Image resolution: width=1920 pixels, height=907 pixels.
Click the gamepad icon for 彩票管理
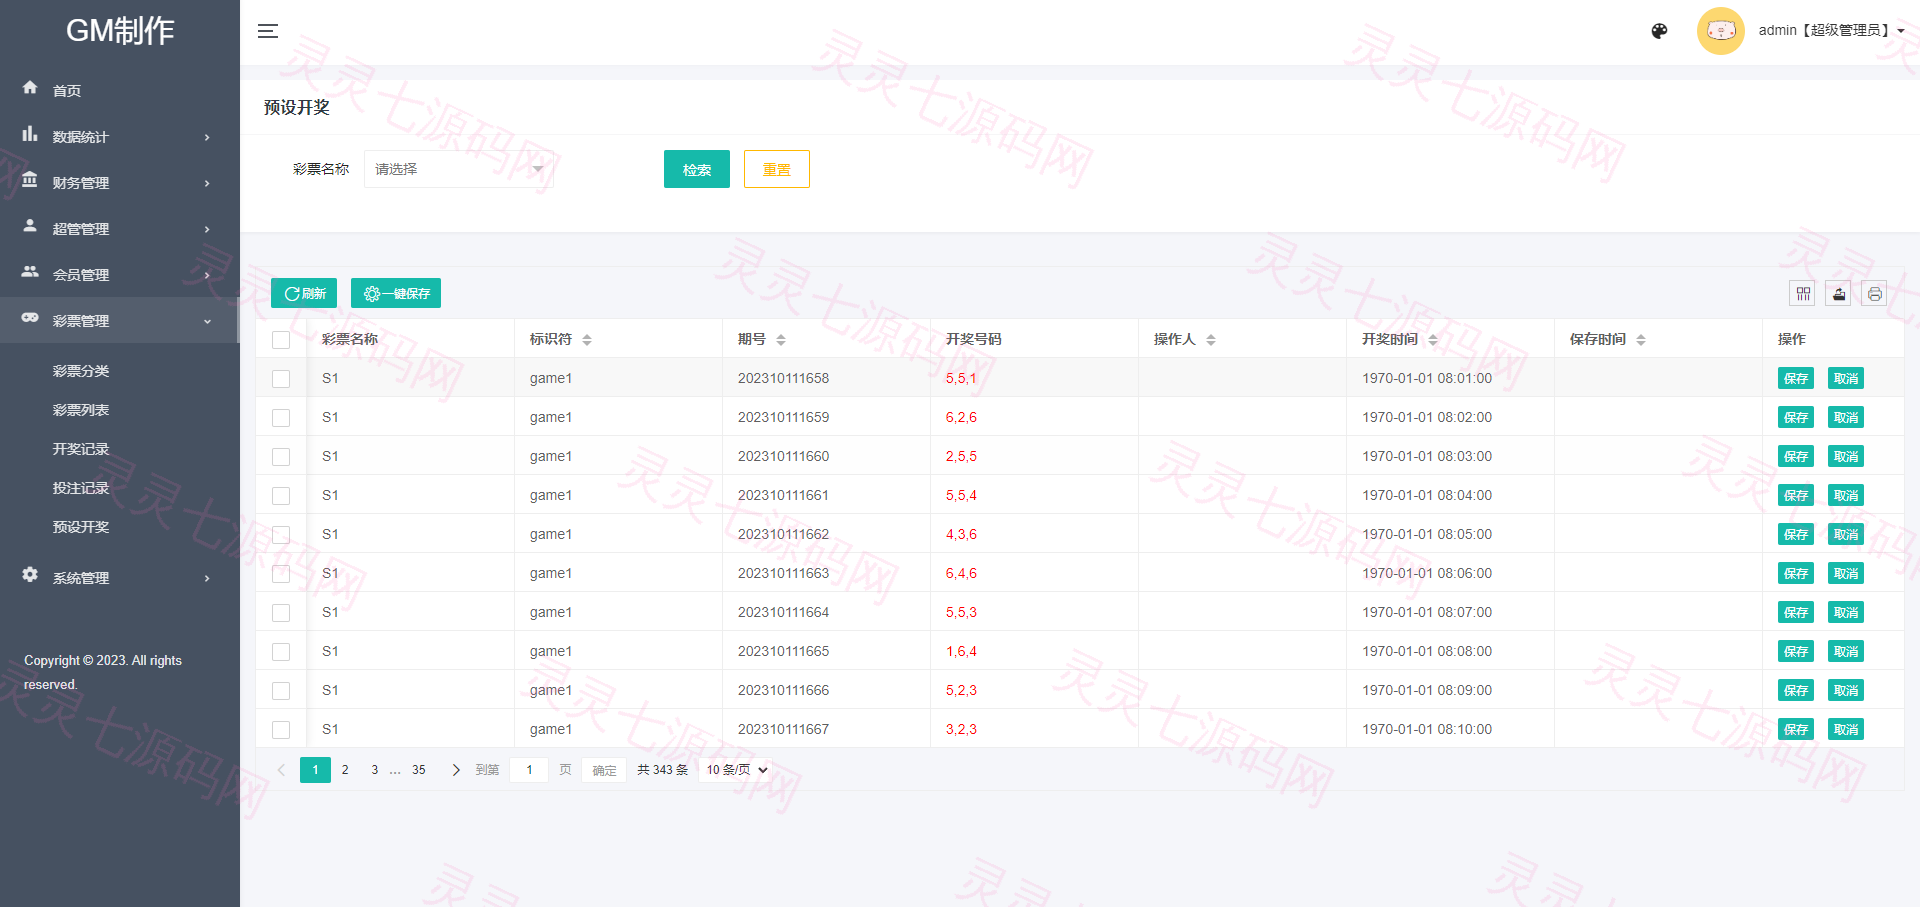coord(30,318)
